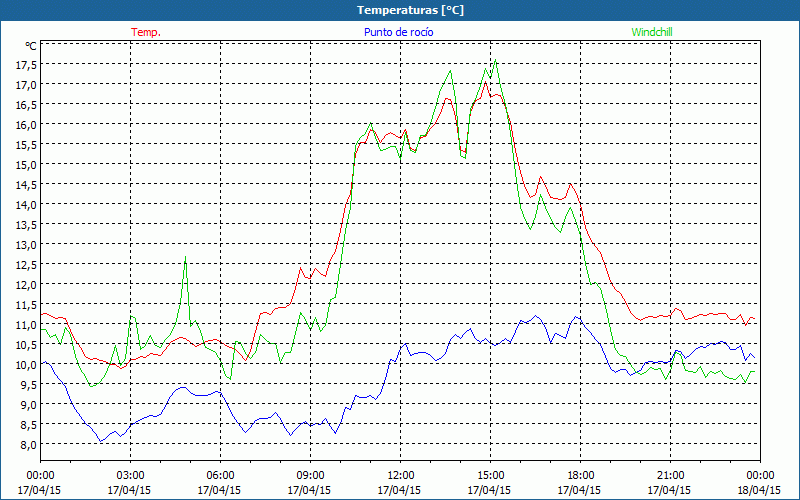The image size is (800, 500).
Task: Select the blue 'Punto de rocío' legend label
Action: point(398,32)
